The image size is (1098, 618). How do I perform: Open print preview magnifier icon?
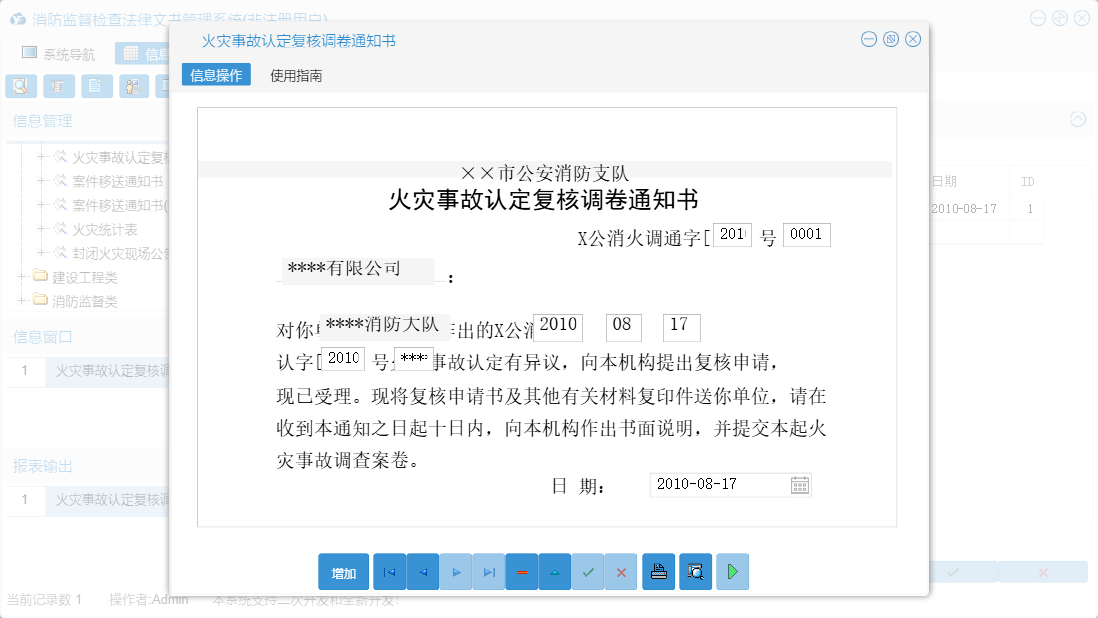click(695, 572)
